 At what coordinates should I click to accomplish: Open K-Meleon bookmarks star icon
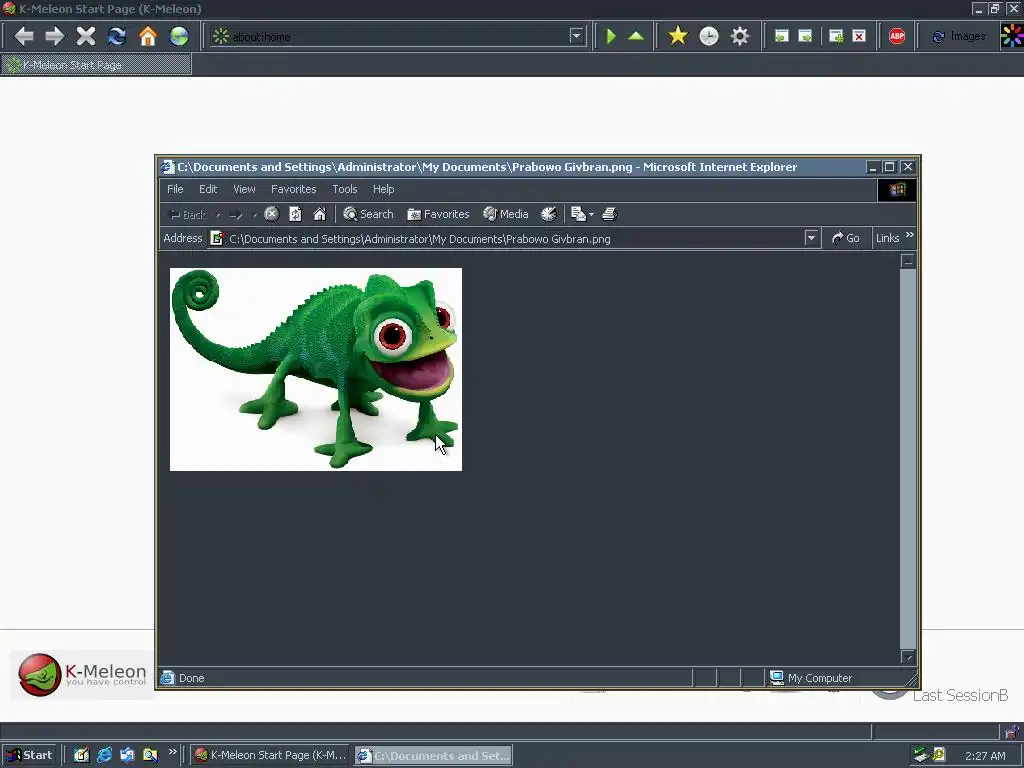[x=678, y=36]
